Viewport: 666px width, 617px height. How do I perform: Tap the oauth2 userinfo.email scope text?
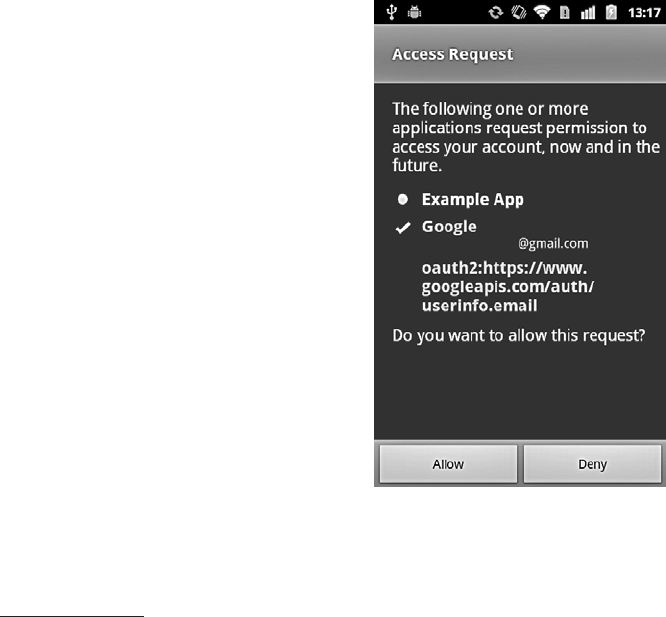coord(508,287)
